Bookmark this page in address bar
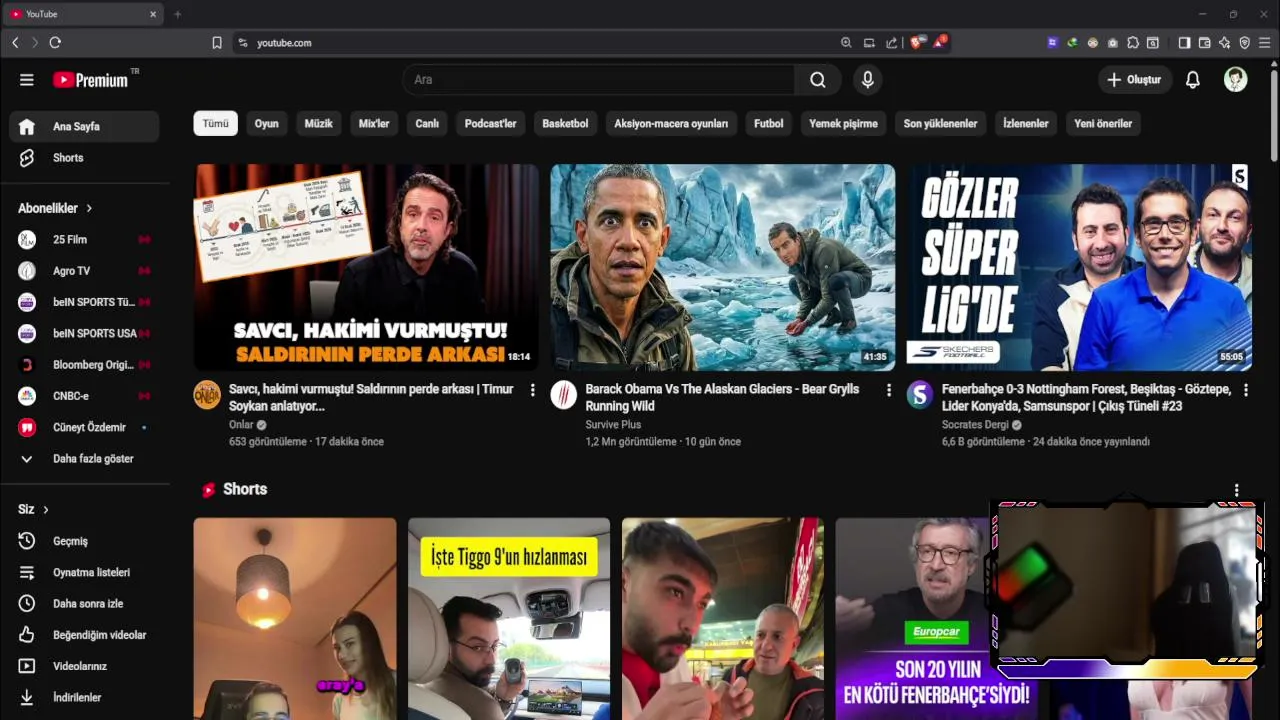The width and height of the screenshot is (1280, 720). pos(217,43)
